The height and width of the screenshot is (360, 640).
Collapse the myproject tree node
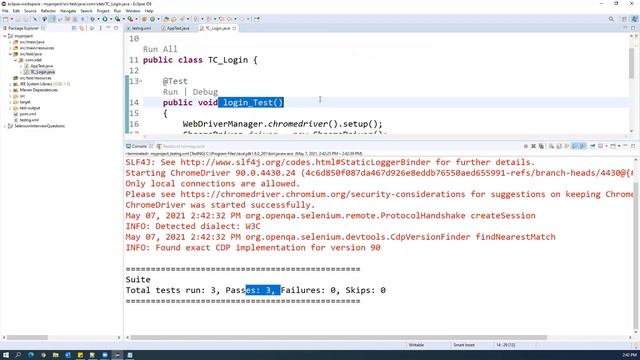click(x=5, y=36)
